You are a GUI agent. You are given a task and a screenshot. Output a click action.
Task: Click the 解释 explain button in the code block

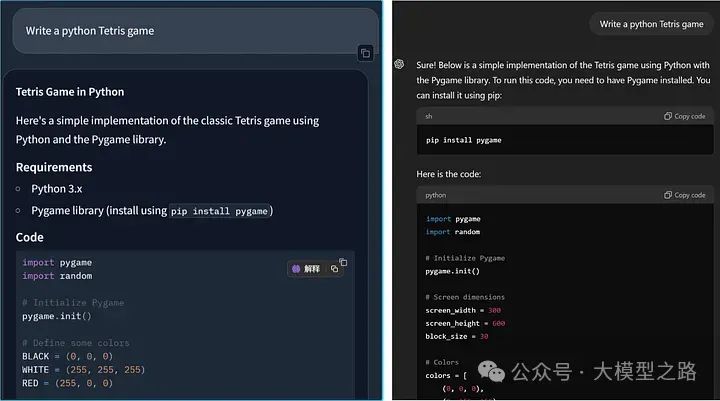(306, 268)
